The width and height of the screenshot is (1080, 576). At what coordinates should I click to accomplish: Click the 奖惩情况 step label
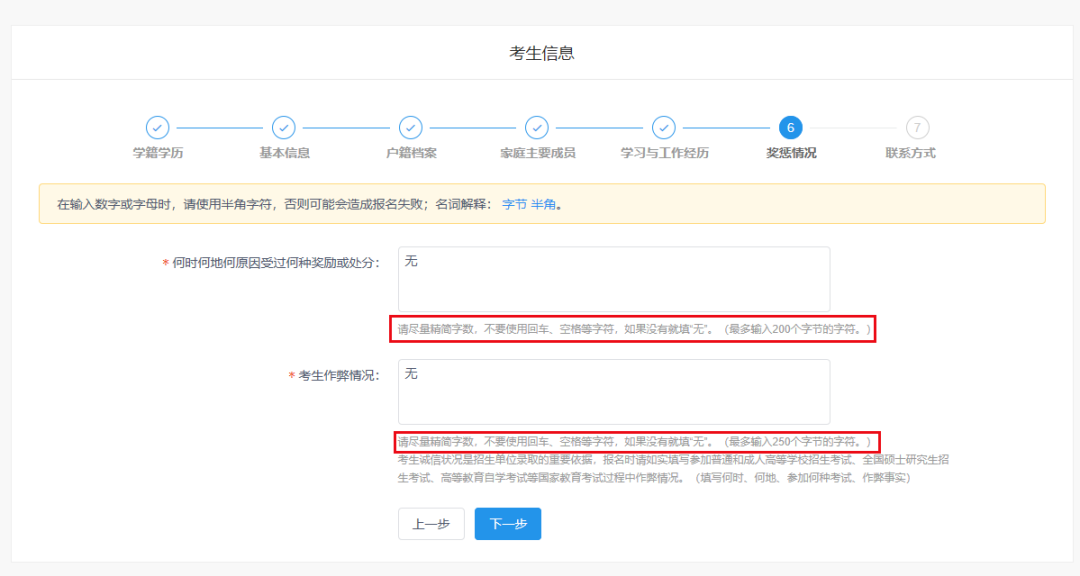coord(791,153)
